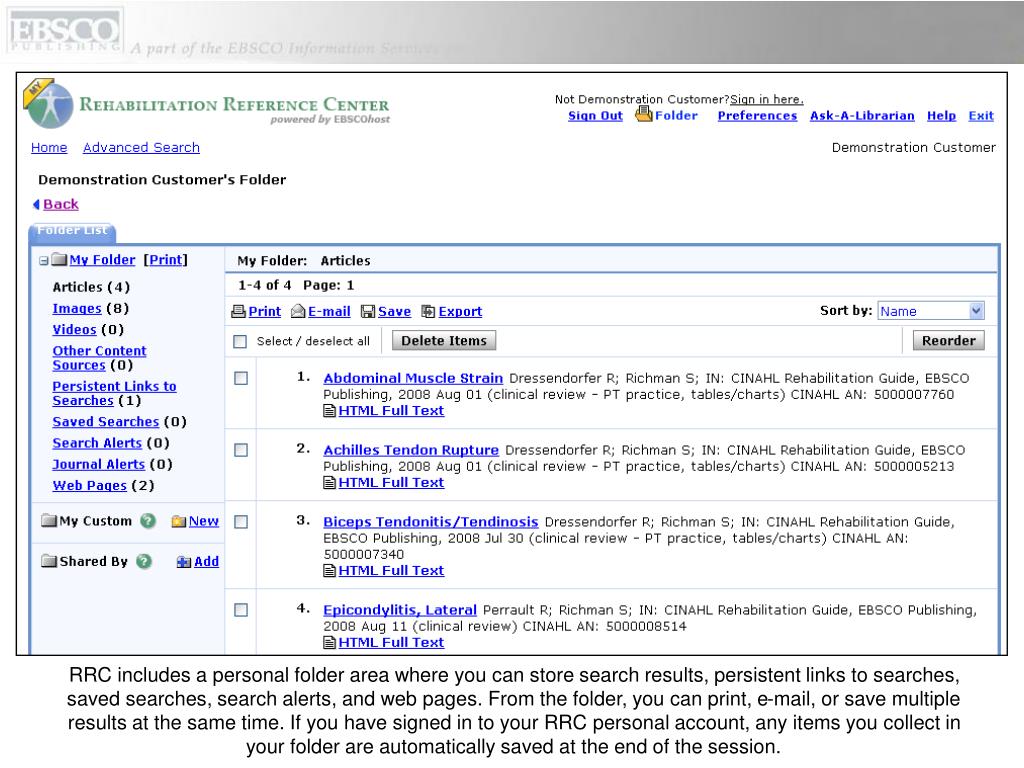Click the printer icon next to Print
Viewport: 1024px width, 768px height.
[x=238, y=312]
